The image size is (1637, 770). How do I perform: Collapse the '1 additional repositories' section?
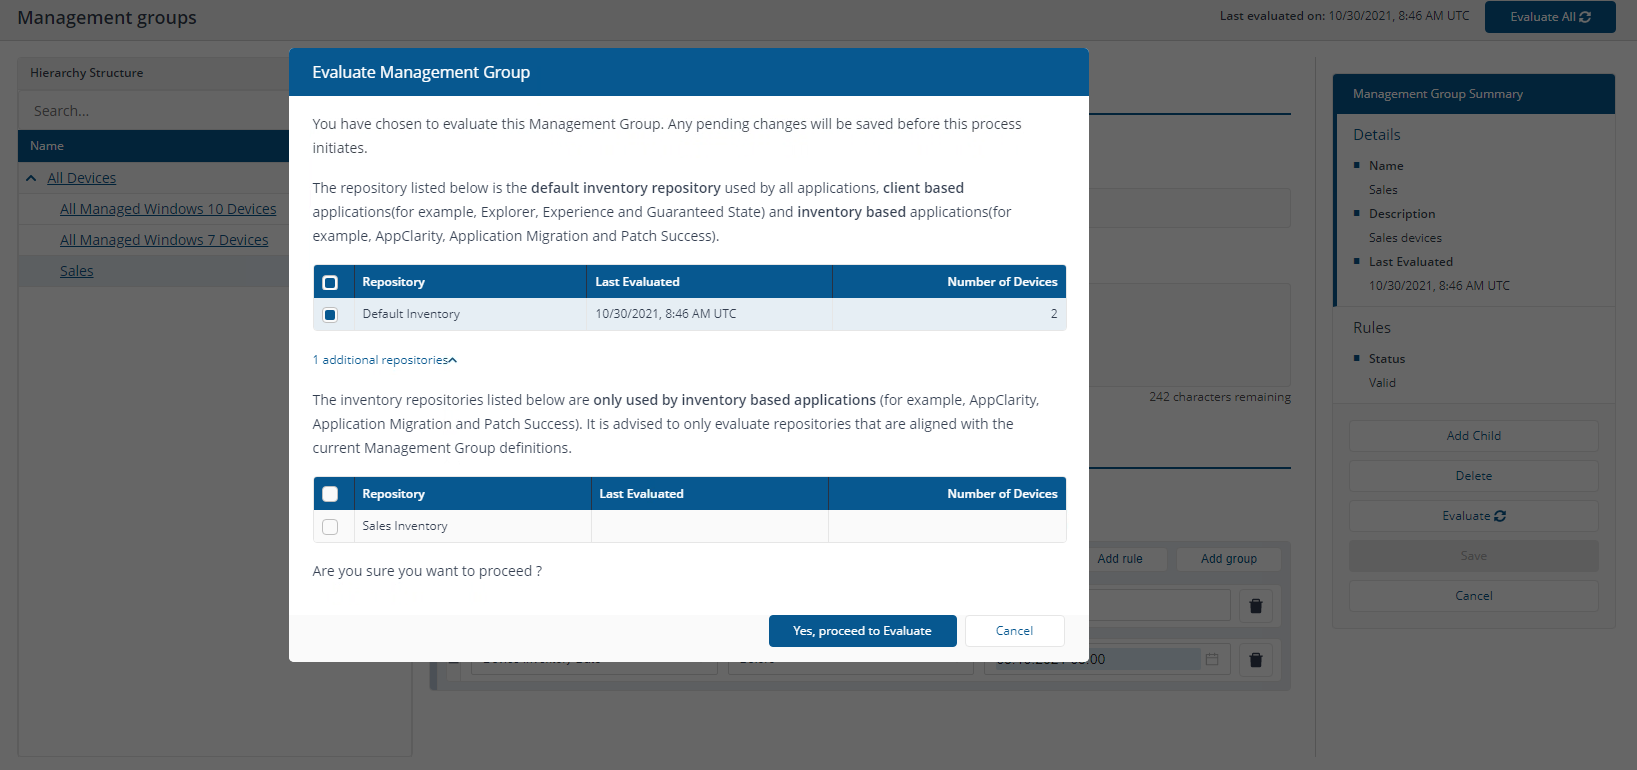pos(385,360)
